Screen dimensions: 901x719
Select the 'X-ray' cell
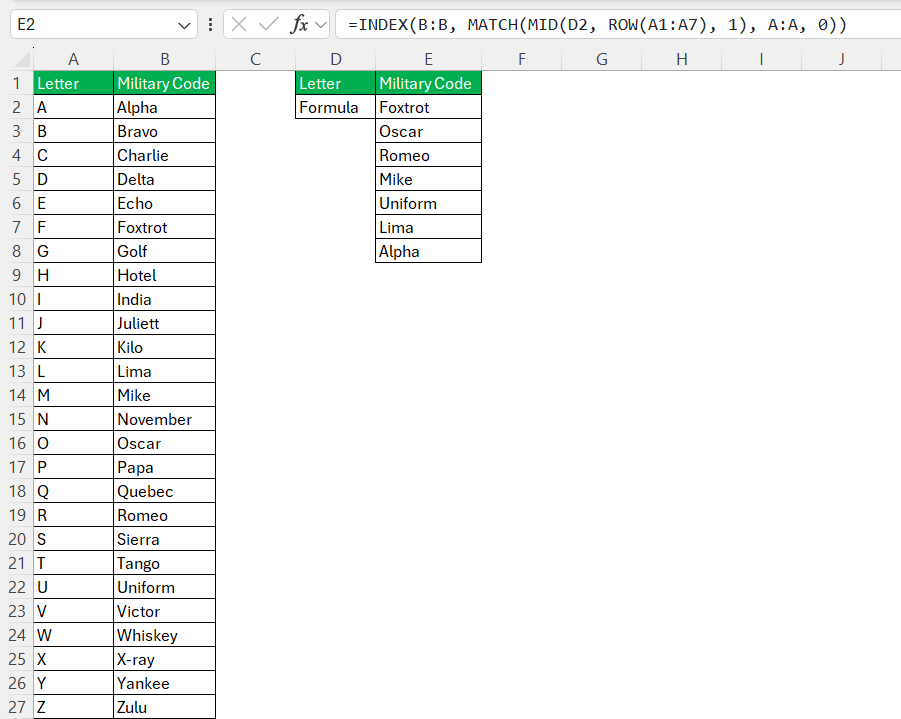(165, 659)
